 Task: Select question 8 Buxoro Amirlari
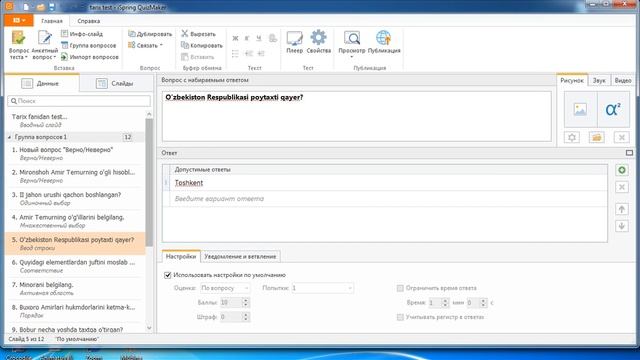pos(76,311)
